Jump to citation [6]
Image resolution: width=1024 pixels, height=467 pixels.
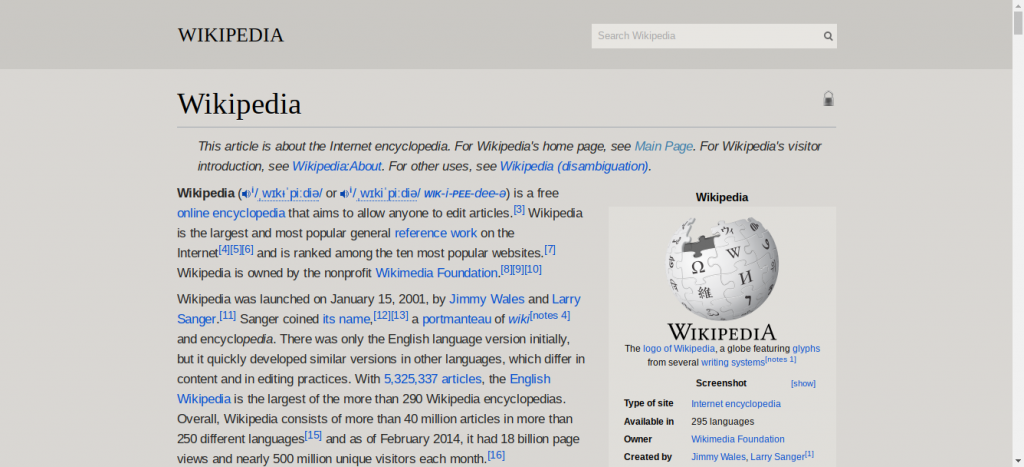tap(248, 250)
